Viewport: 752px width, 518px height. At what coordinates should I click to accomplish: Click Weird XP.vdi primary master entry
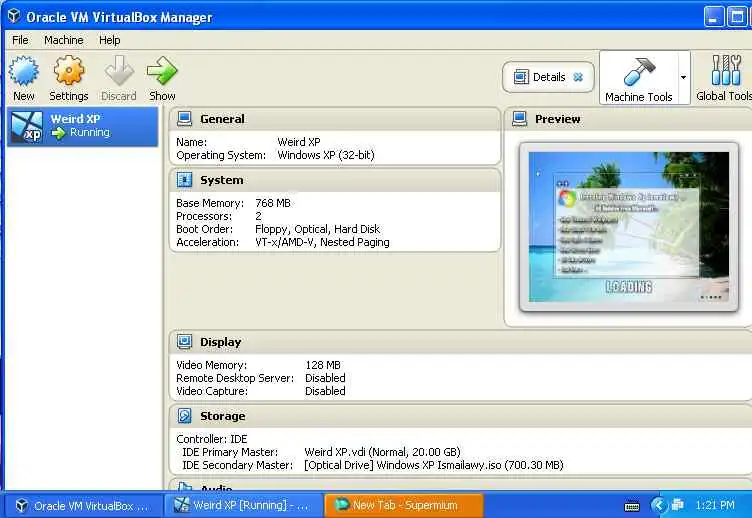coord(382,452)
